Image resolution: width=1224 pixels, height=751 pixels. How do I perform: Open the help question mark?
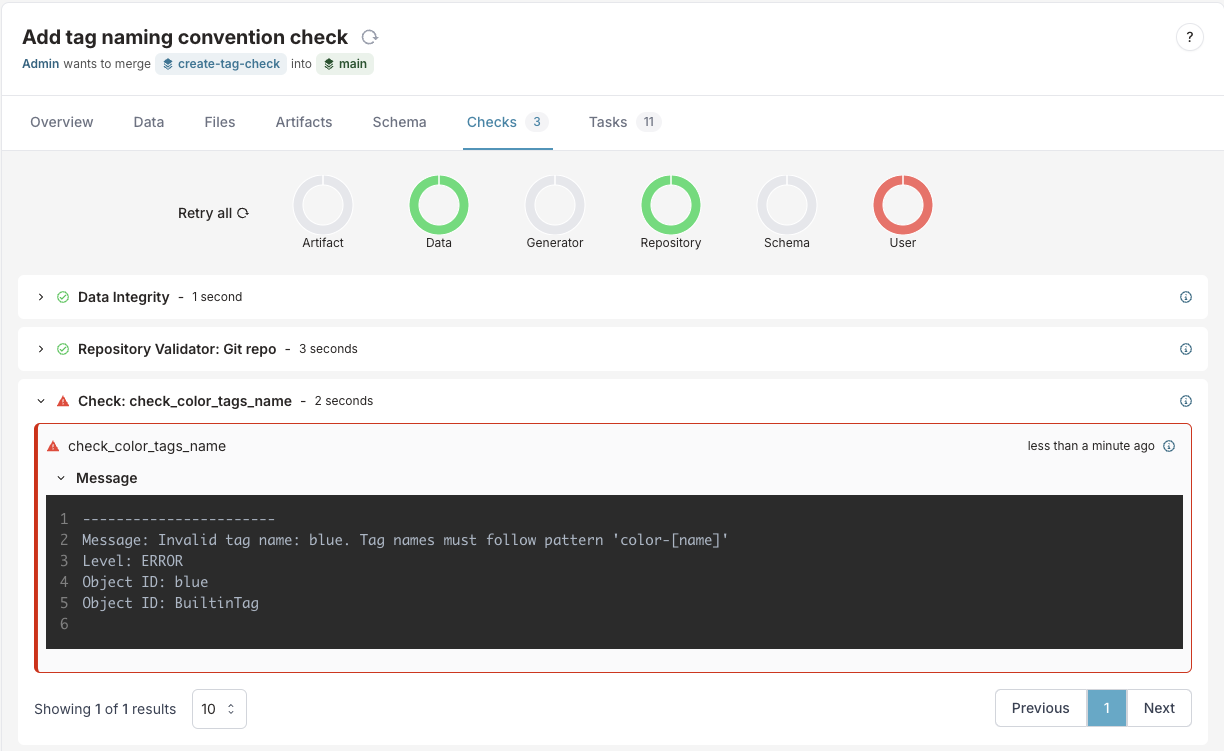tap(1190, 37)
